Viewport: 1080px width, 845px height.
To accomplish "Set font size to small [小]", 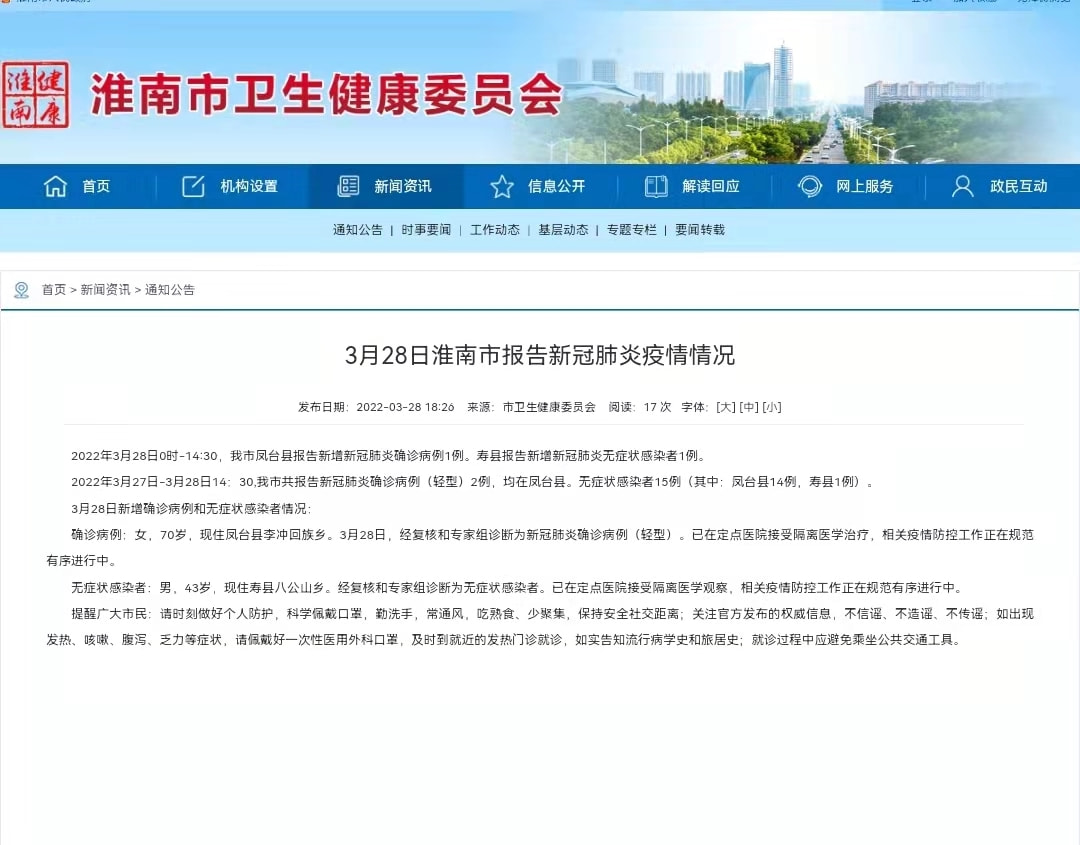I will tap(771, 407).
